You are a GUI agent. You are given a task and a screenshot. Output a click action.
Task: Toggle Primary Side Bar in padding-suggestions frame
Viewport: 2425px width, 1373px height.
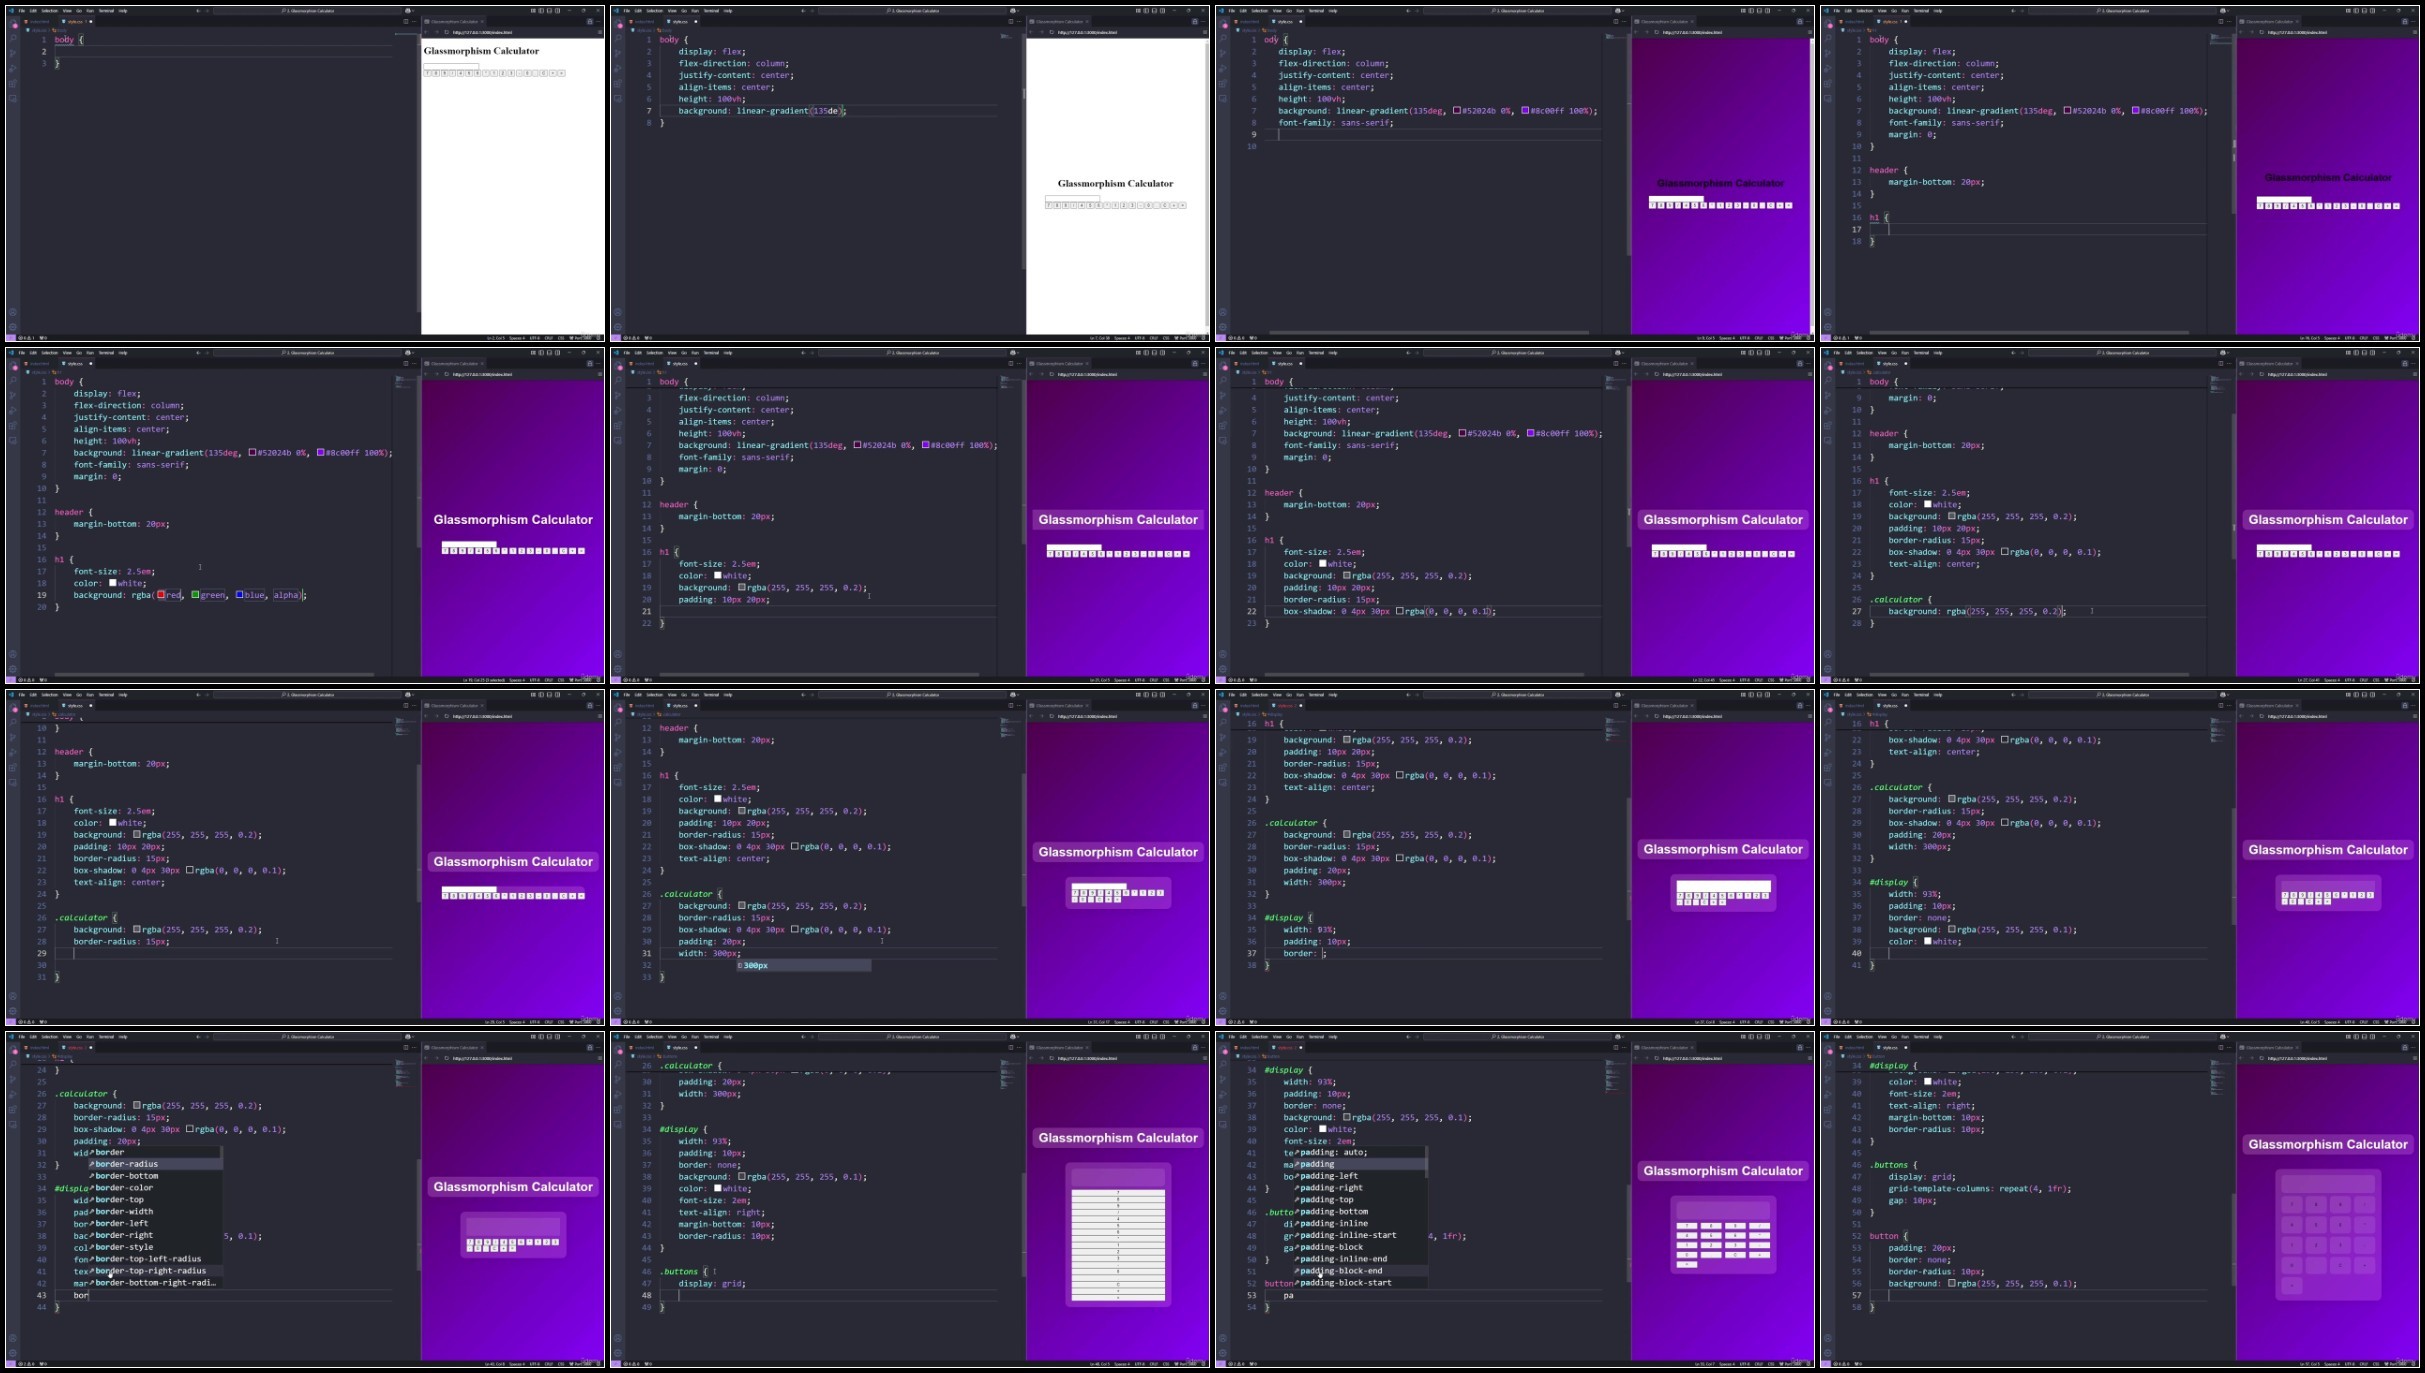click(x=1751, y=1036)
